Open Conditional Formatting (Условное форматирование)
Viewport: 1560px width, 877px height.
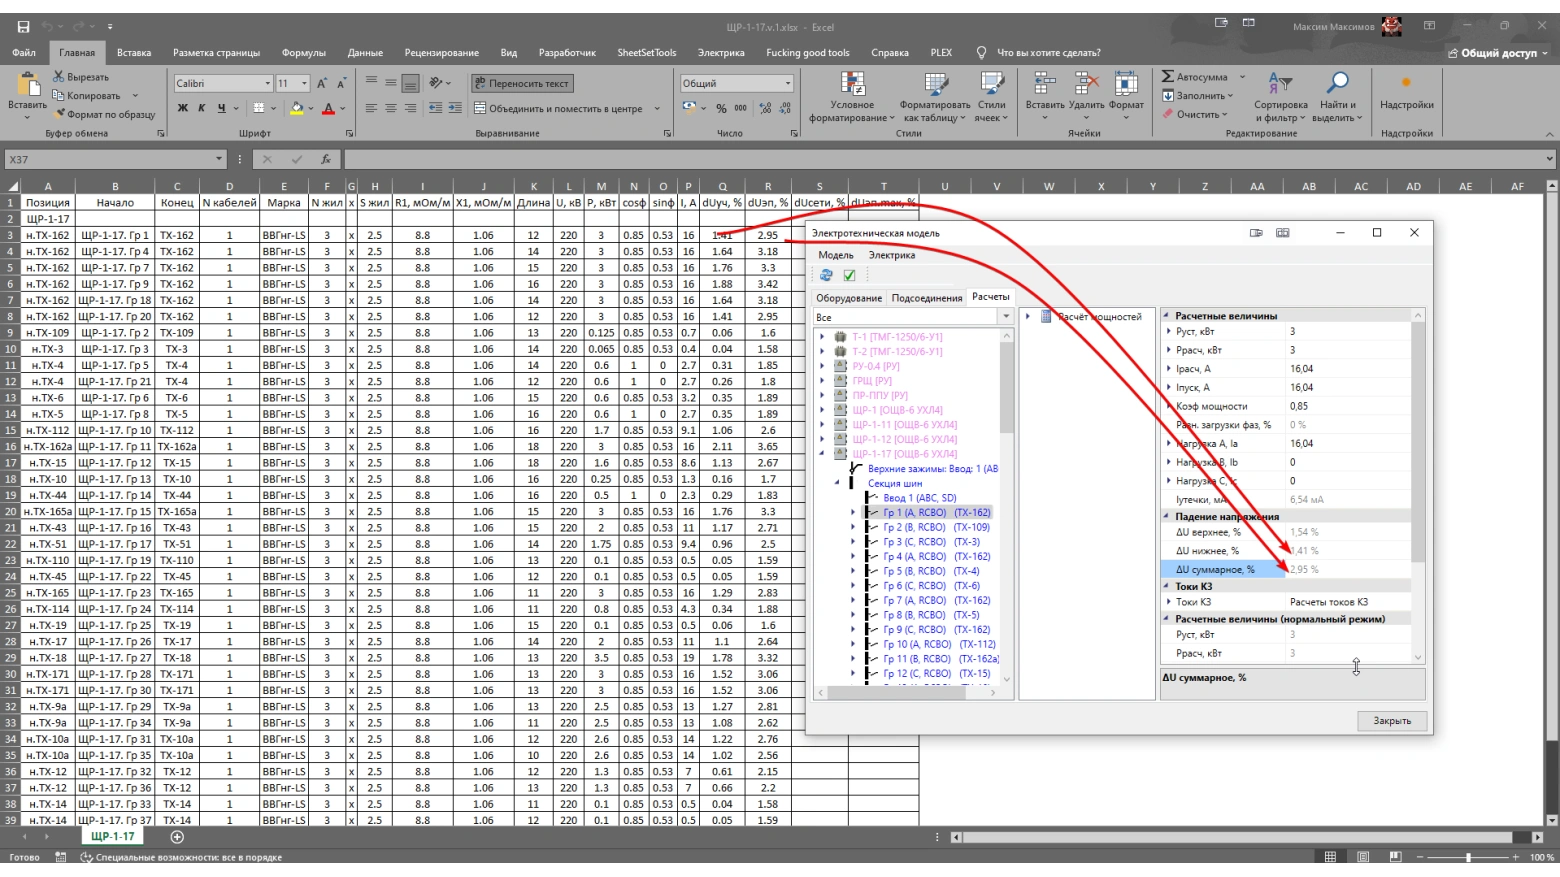[852, 97]
